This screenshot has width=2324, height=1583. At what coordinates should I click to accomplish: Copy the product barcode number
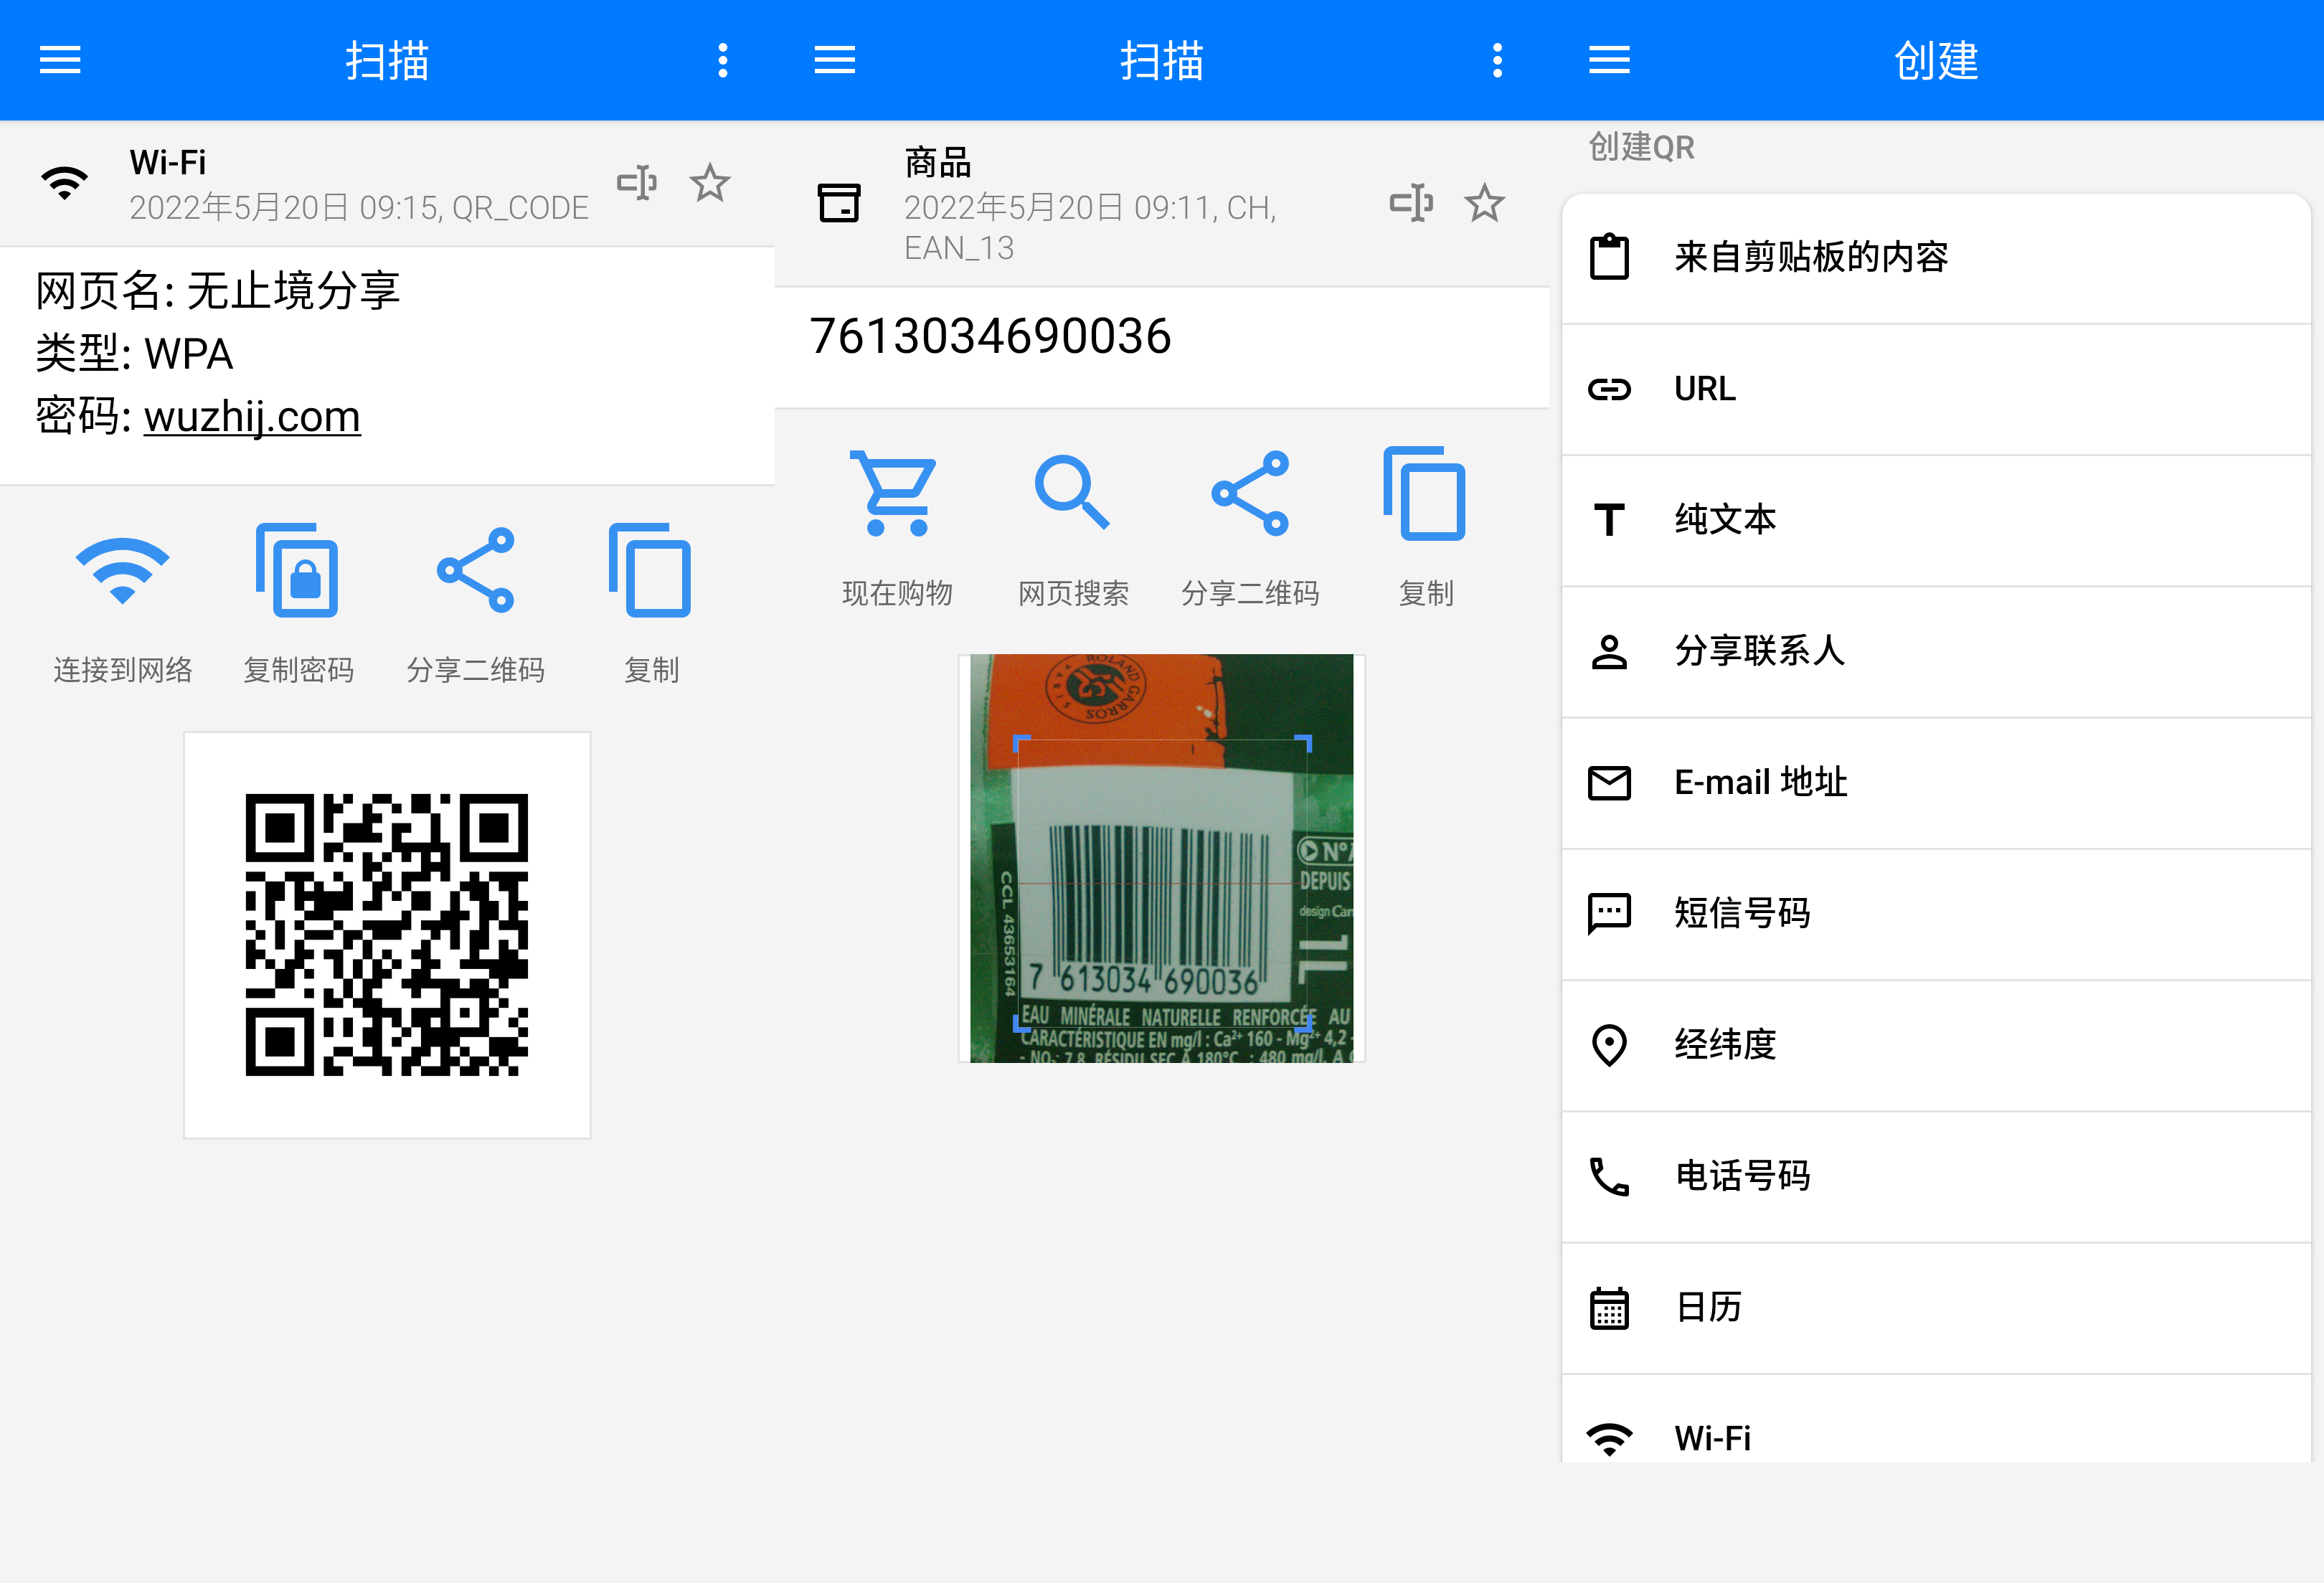coord(1425,494)
